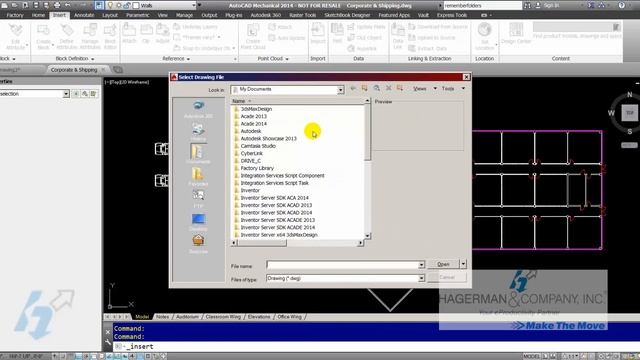The height and width of the screenshot is (360, 640).
Task: Click the arrow beside the Open button
Action: [x=463, y=264]
